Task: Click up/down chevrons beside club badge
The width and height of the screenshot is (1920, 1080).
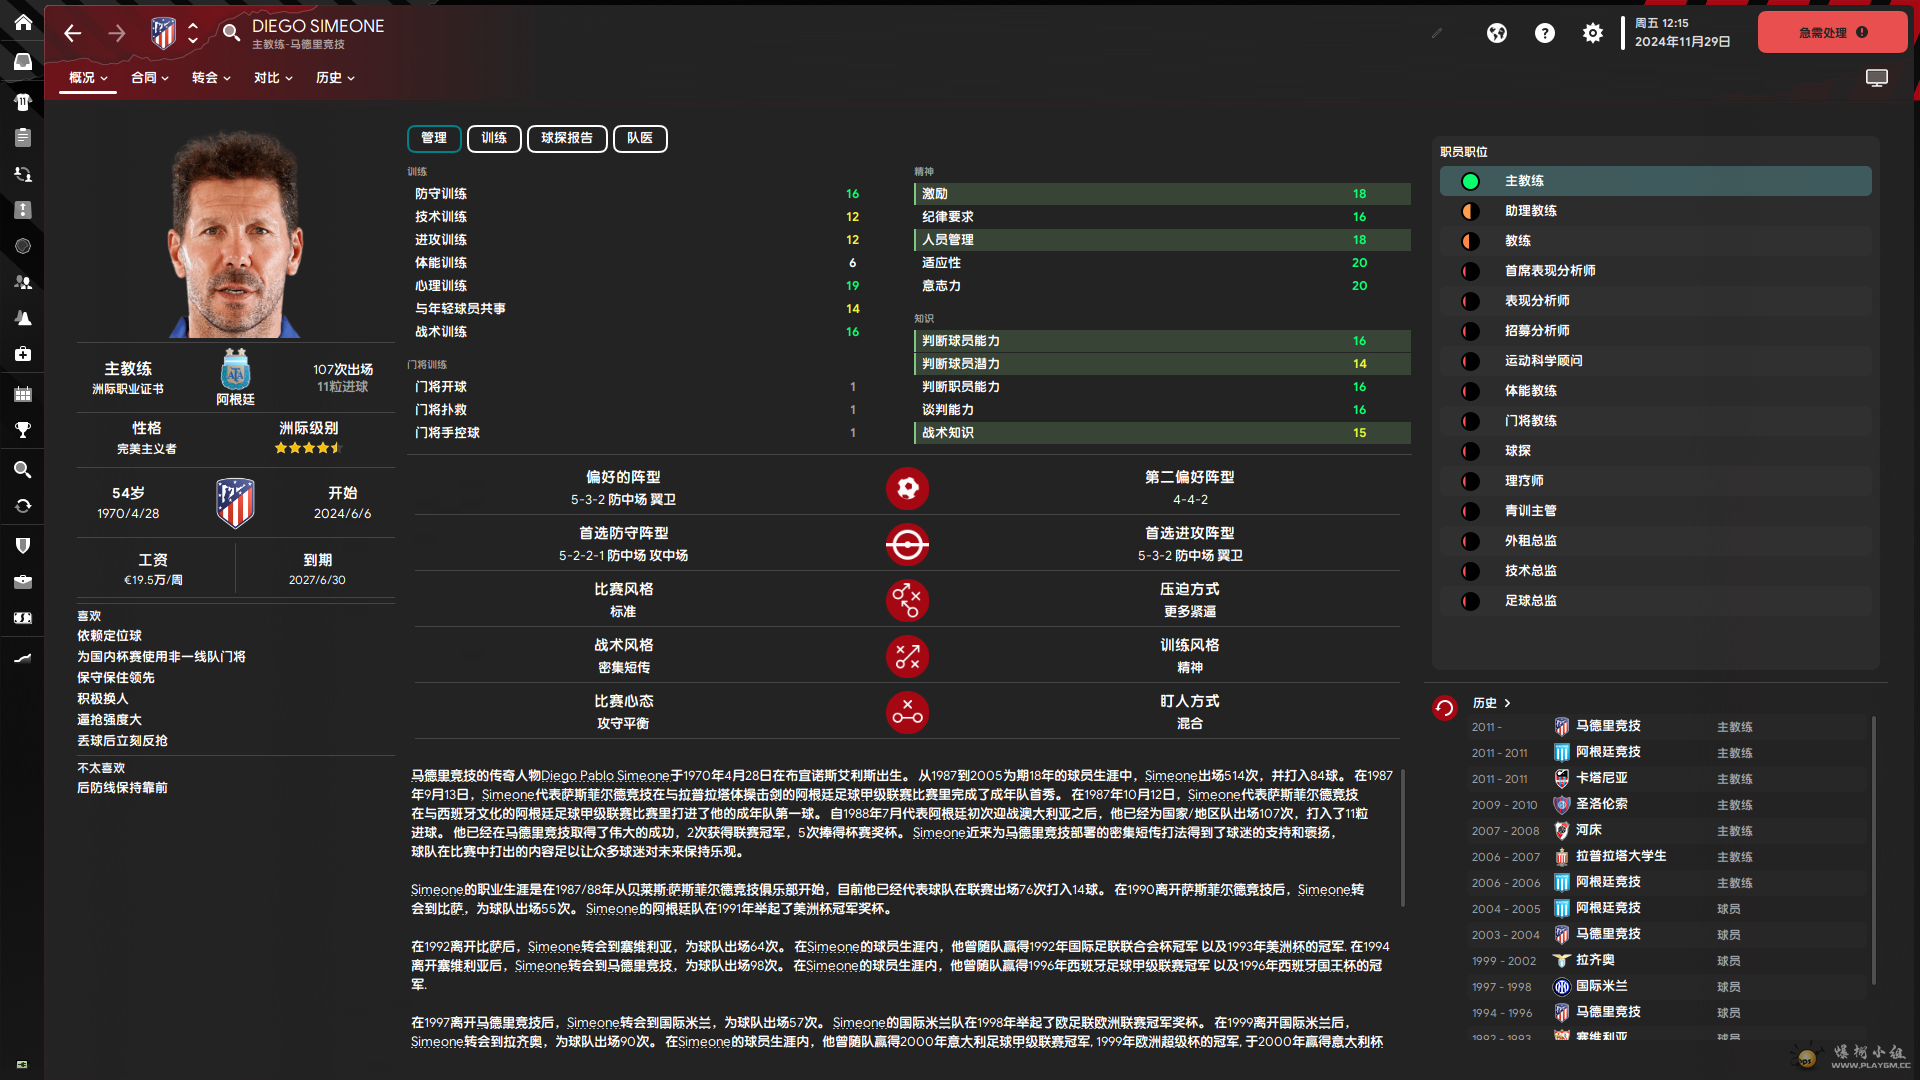Action: 193,33
